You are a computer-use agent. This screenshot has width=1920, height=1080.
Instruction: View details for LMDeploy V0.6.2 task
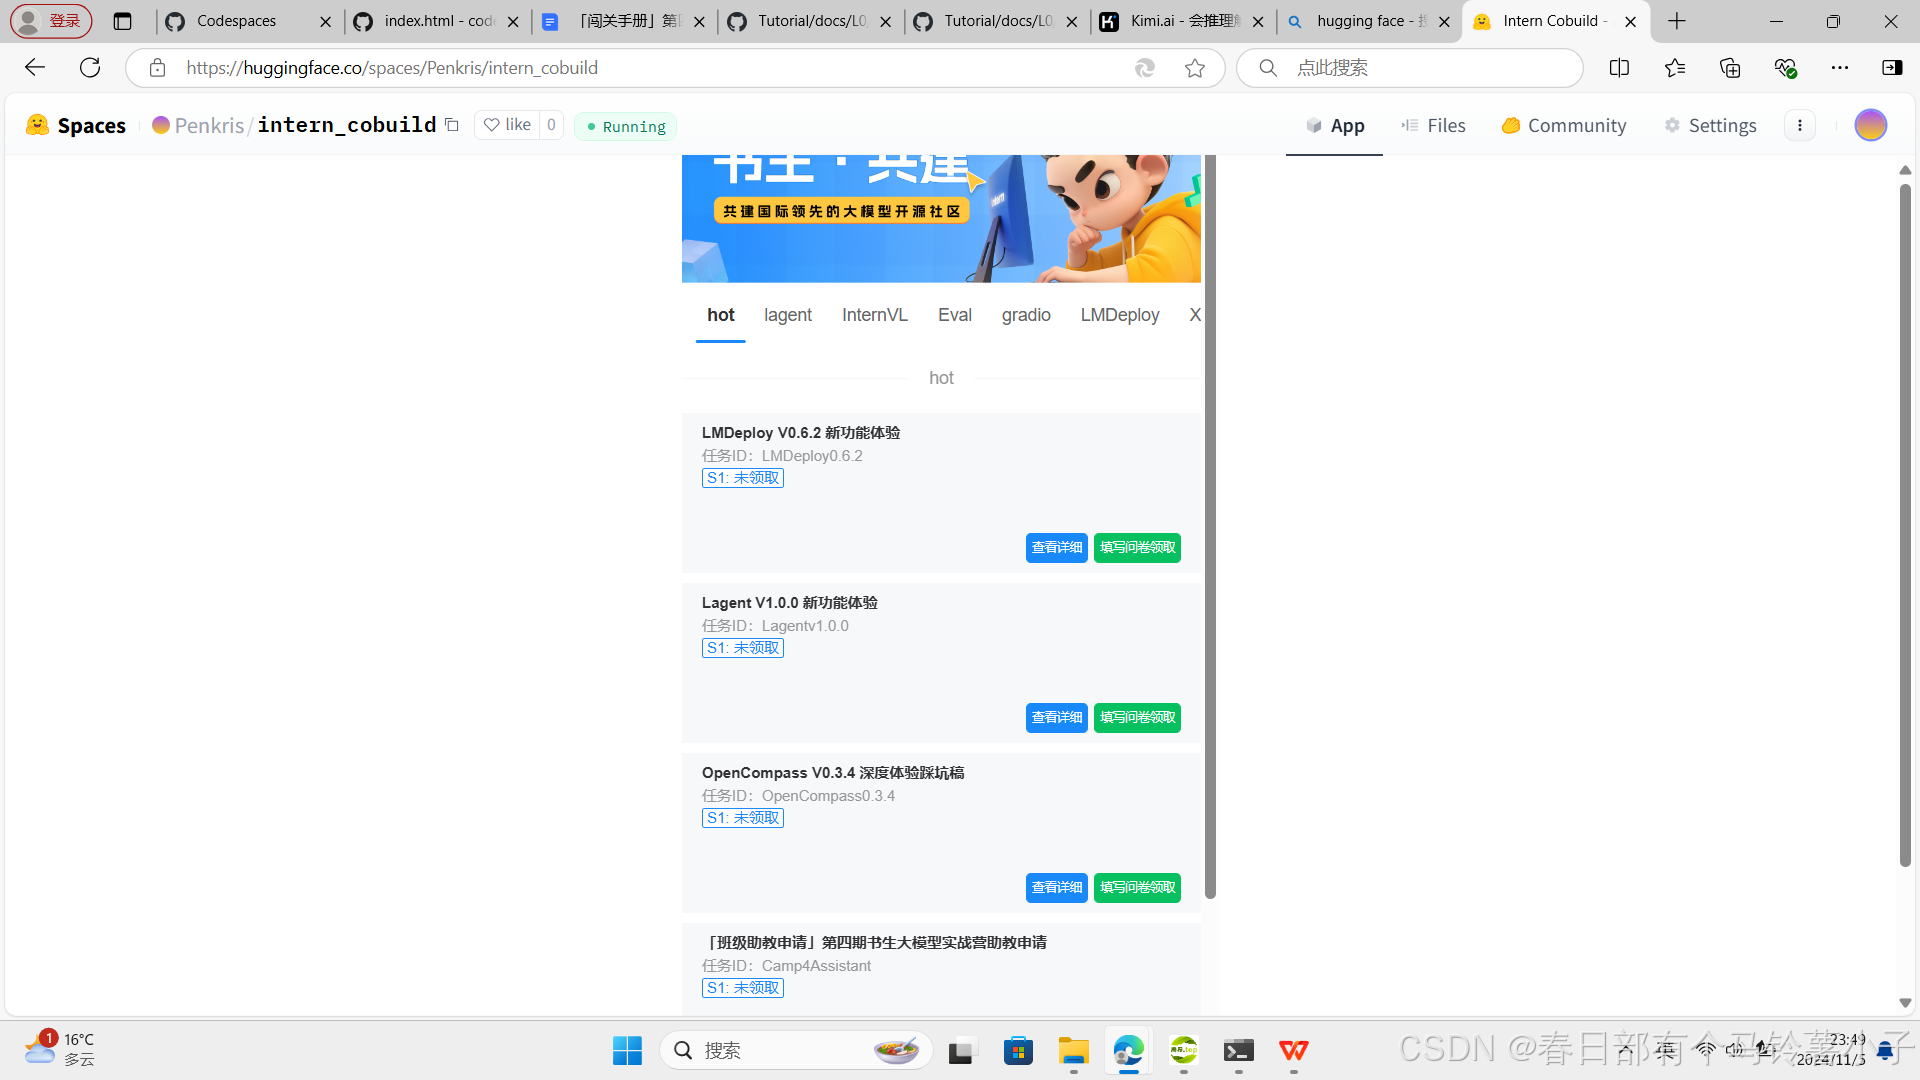click(x=1056, y=548)
